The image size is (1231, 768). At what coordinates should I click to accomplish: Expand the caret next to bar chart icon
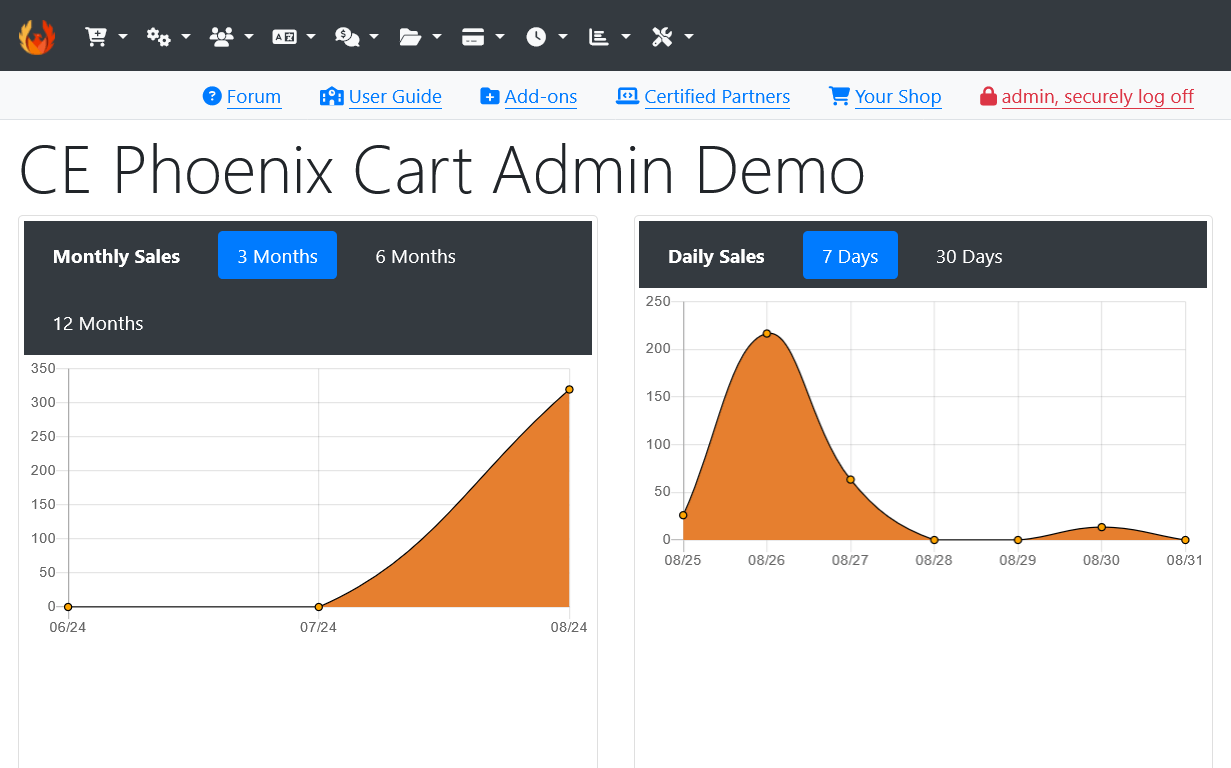click(626, 37)
